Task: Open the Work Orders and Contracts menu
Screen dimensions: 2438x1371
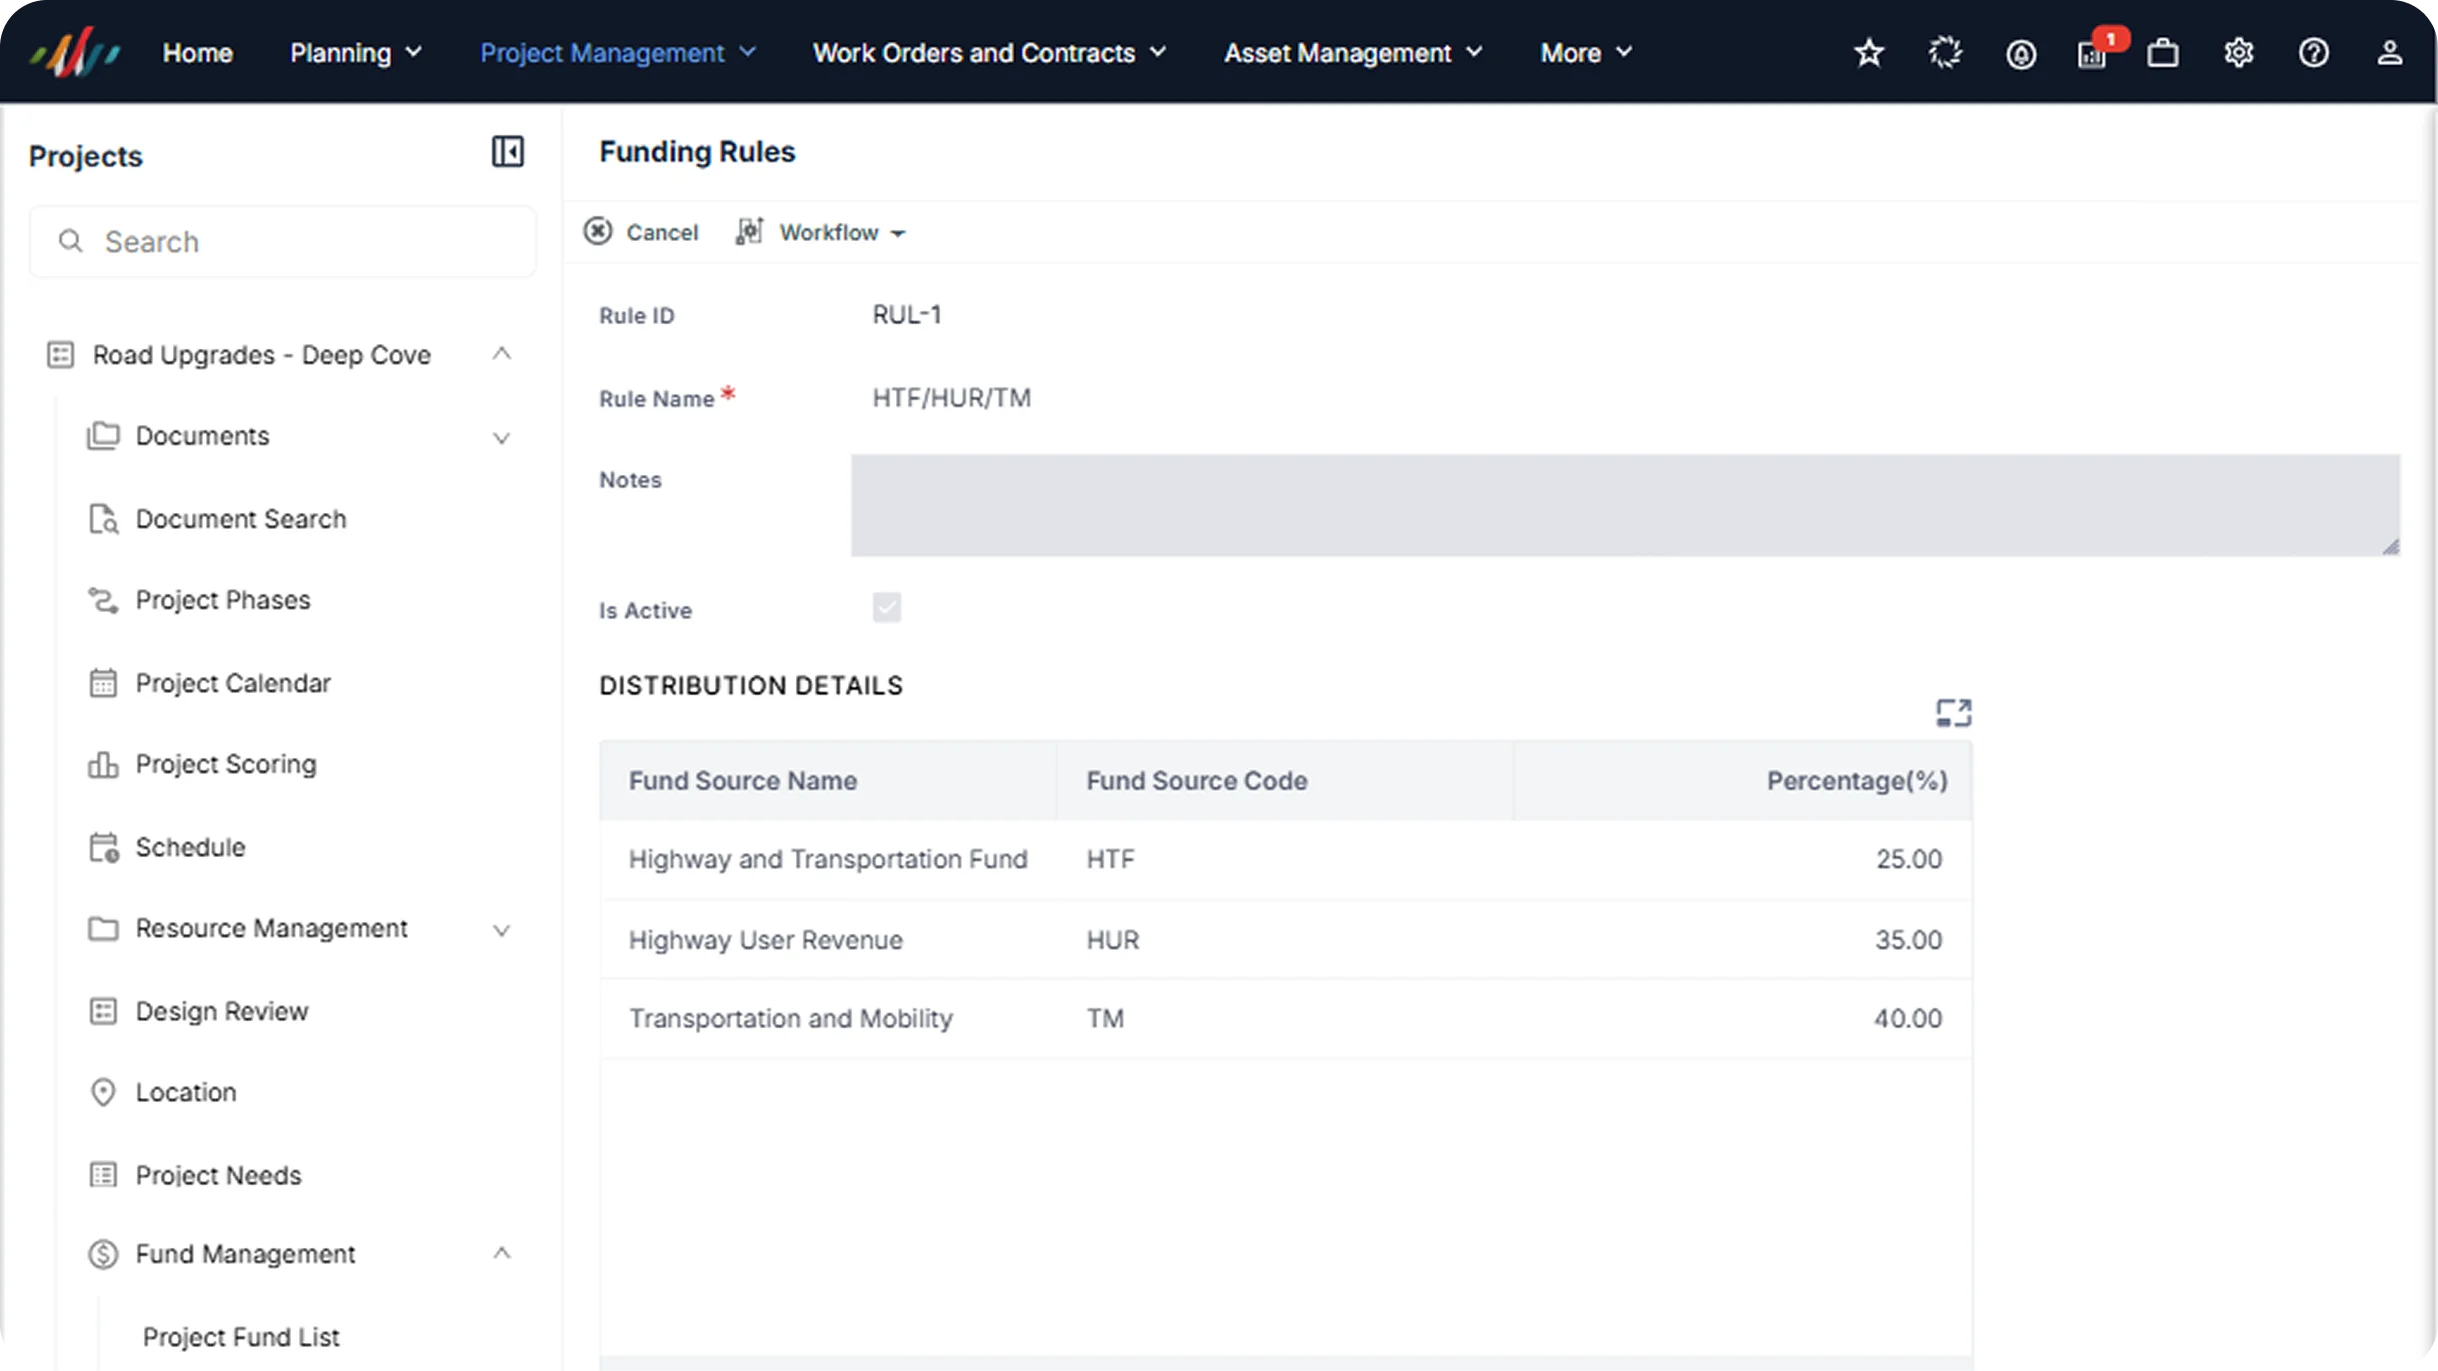Action: click(990, 53)
